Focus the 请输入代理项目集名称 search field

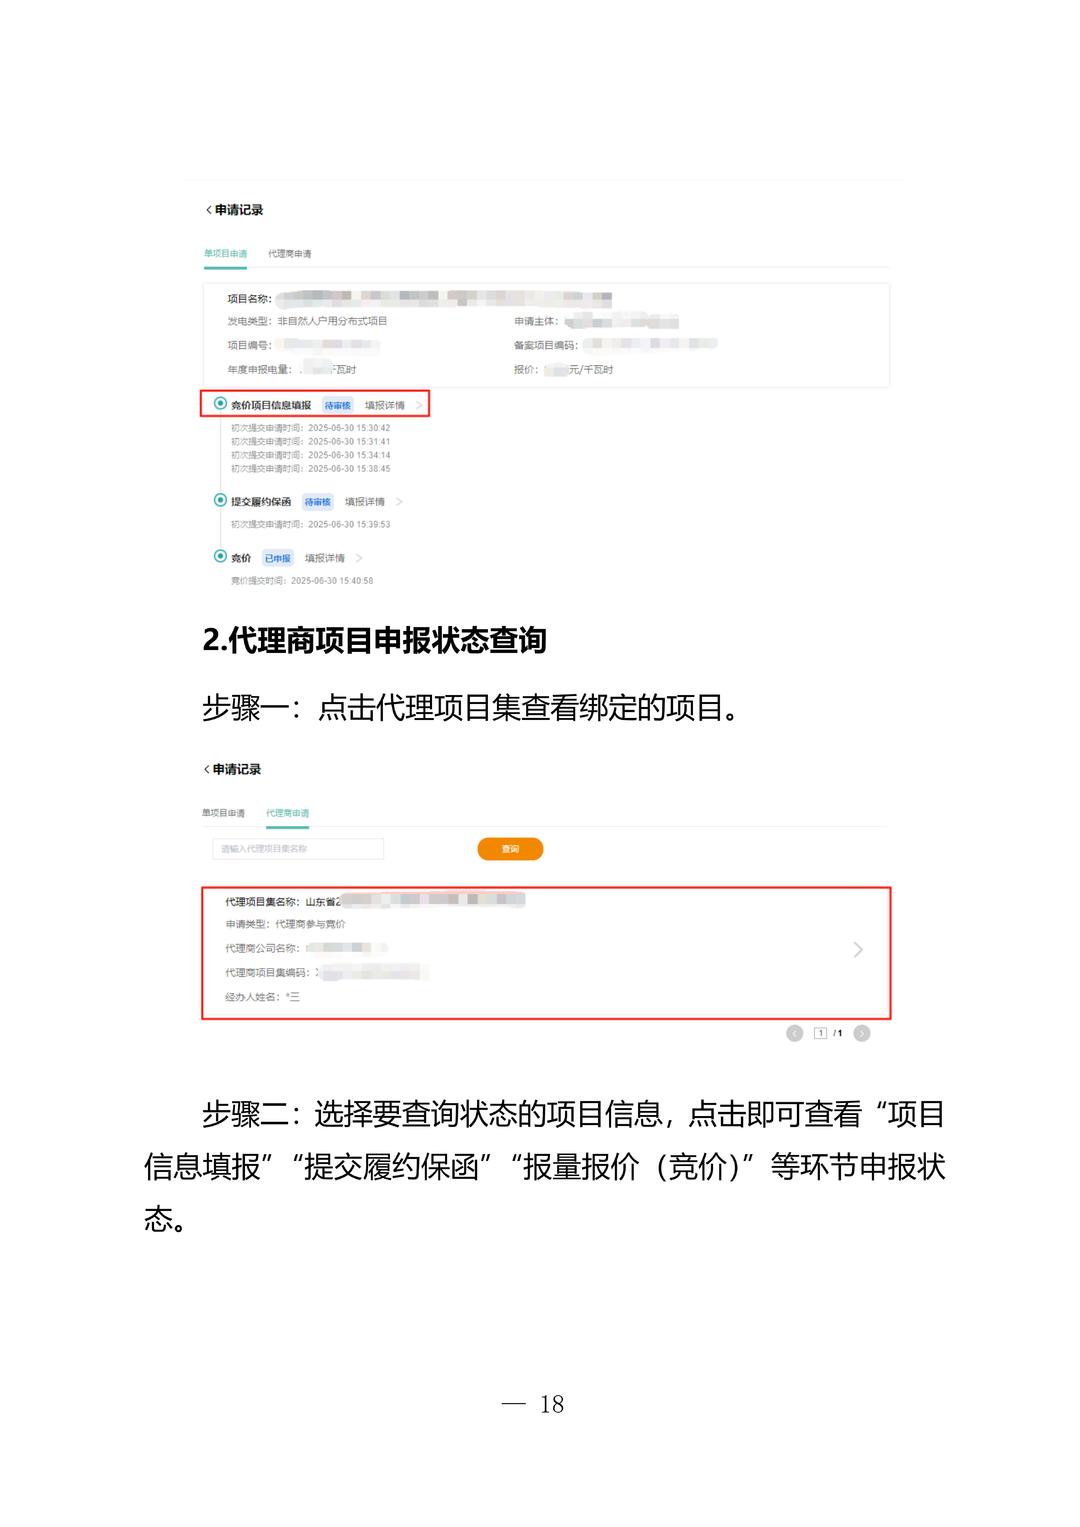point(298,849)
